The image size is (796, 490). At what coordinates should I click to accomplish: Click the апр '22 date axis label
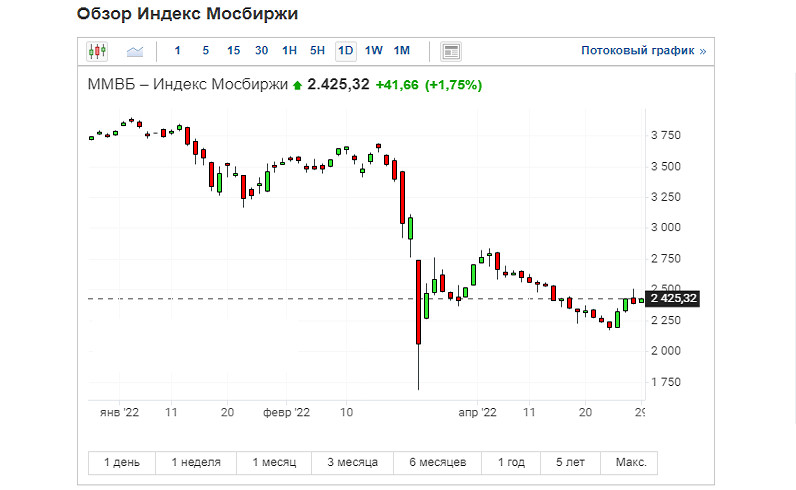(477, 412)
